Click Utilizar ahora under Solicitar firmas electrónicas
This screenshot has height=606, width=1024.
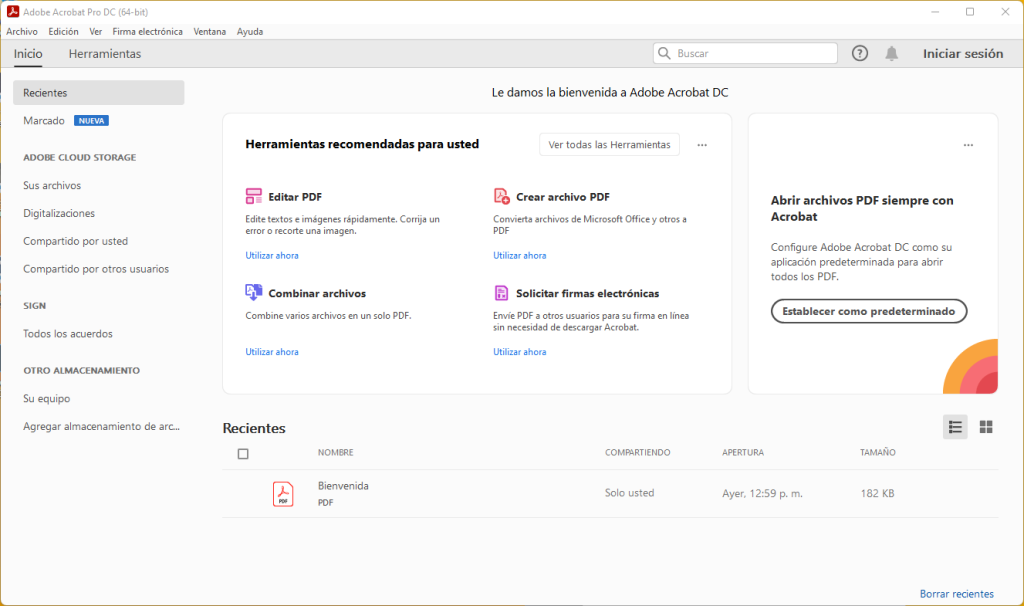tap(519, 351)
